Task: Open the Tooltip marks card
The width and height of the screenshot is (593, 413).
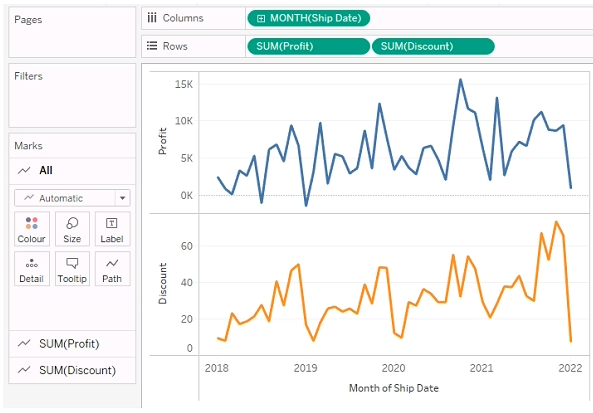Action: 72,269
